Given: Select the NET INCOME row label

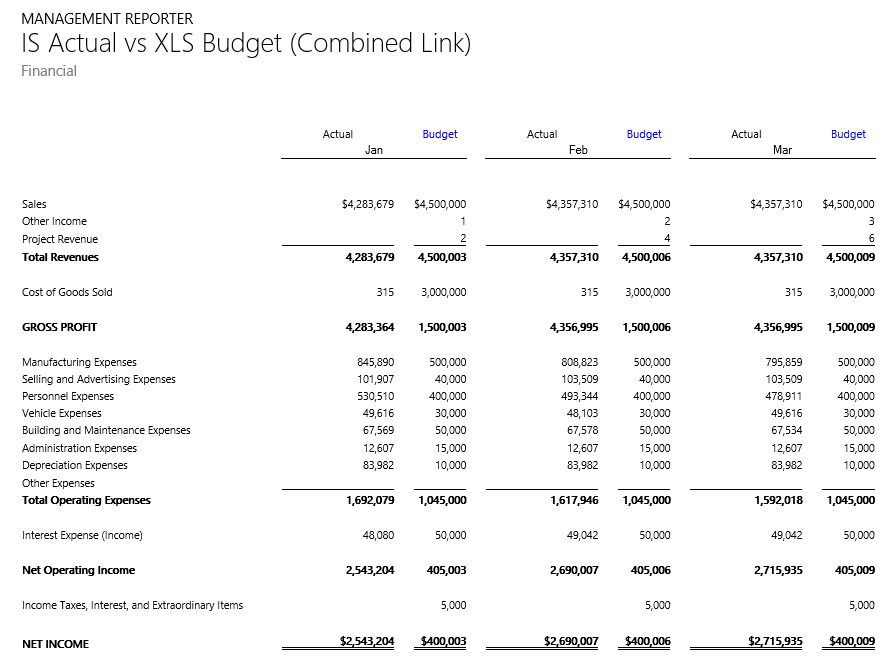Looking at the screenshot, I should [55, 644].
